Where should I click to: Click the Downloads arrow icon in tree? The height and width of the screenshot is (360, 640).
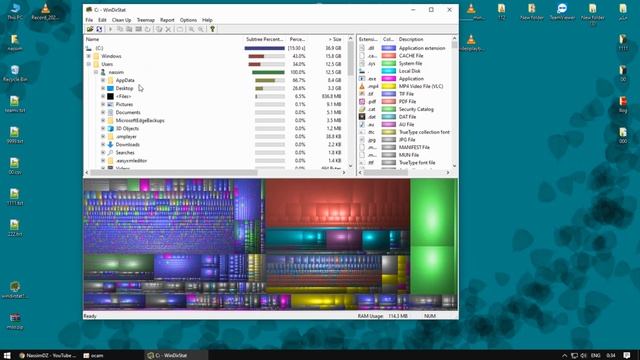tap(110, 144)
